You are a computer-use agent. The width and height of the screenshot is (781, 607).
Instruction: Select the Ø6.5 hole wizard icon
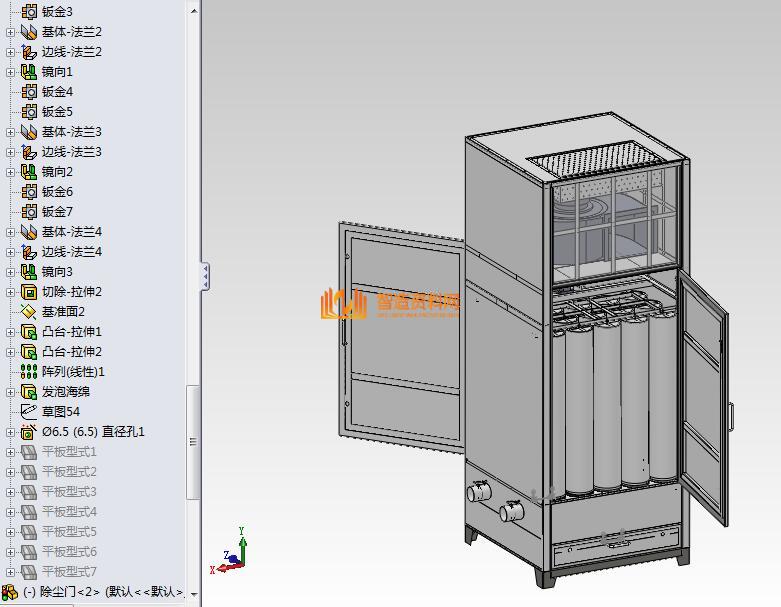click(29, 431)
